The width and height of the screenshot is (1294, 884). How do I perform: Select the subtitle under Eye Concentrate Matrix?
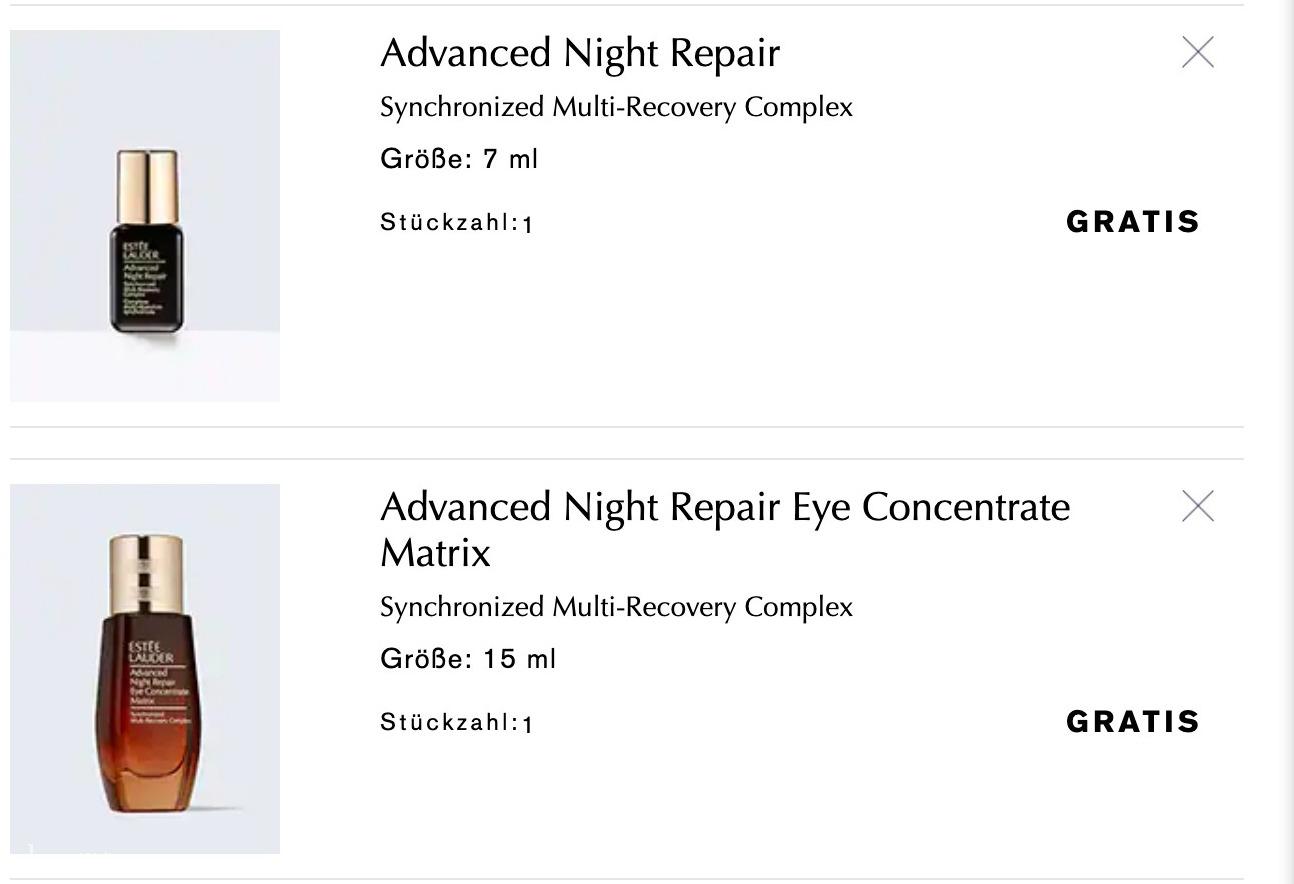point(616,607)
